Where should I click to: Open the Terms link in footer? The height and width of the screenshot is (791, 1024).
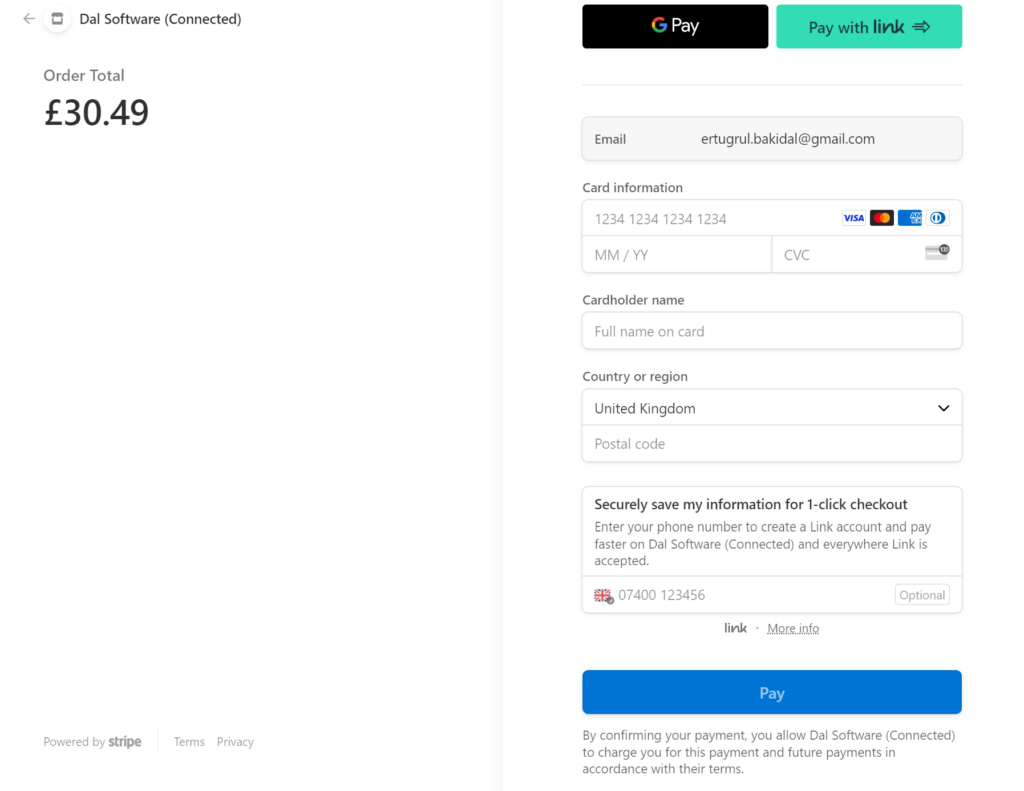189,742
